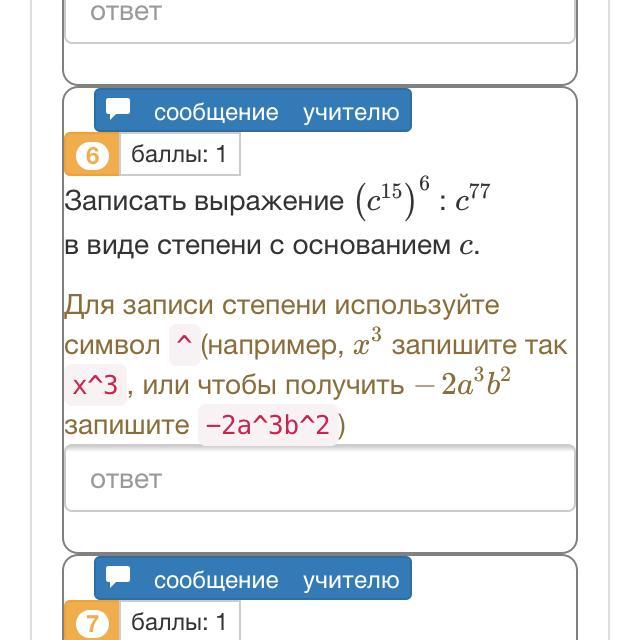Viewport: 640px width, 640px height.
Task: Focus the answer field under task 6
Action: (320, 479)
